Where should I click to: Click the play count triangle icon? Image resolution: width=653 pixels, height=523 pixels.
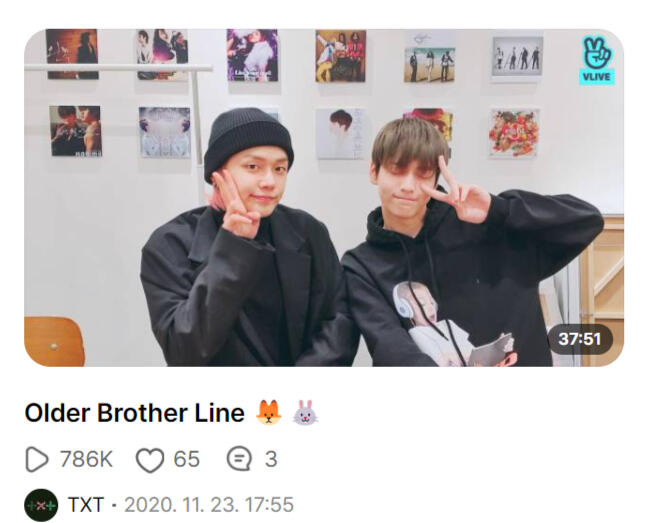click(37, 459)
